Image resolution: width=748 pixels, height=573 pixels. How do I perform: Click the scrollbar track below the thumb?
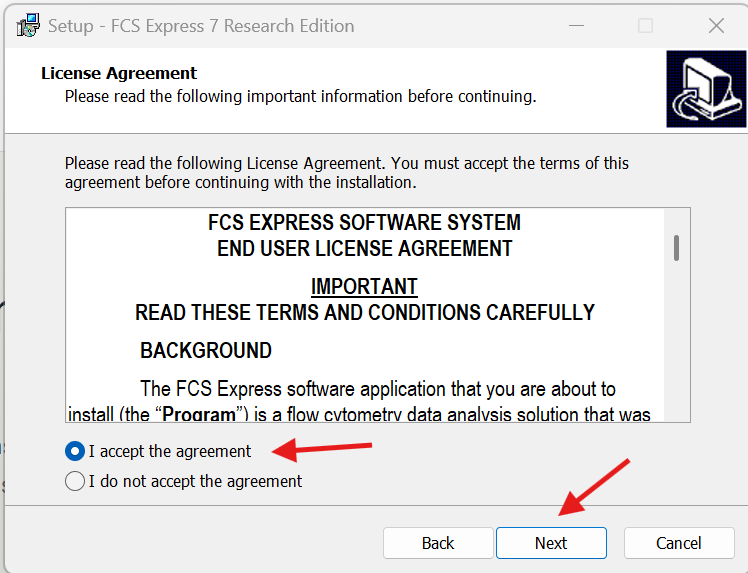(x=676, y=341)
